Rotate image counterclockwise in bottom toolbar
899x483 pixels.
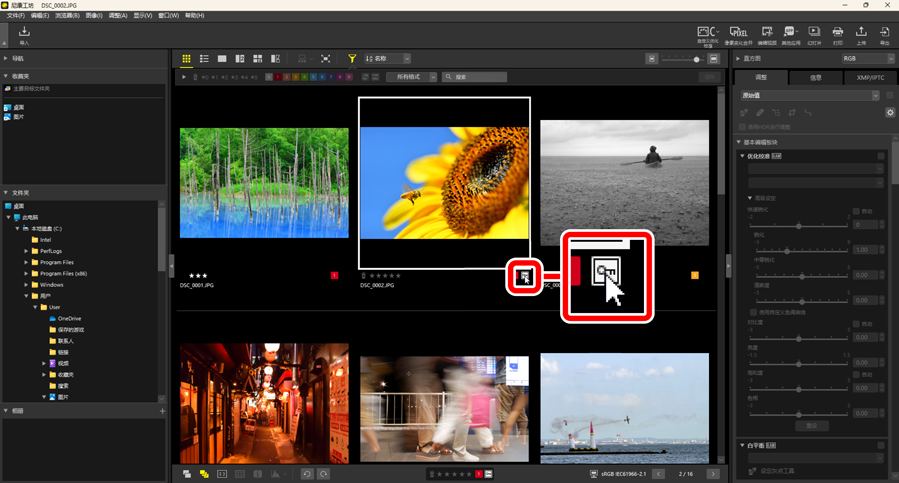point(307,473)
